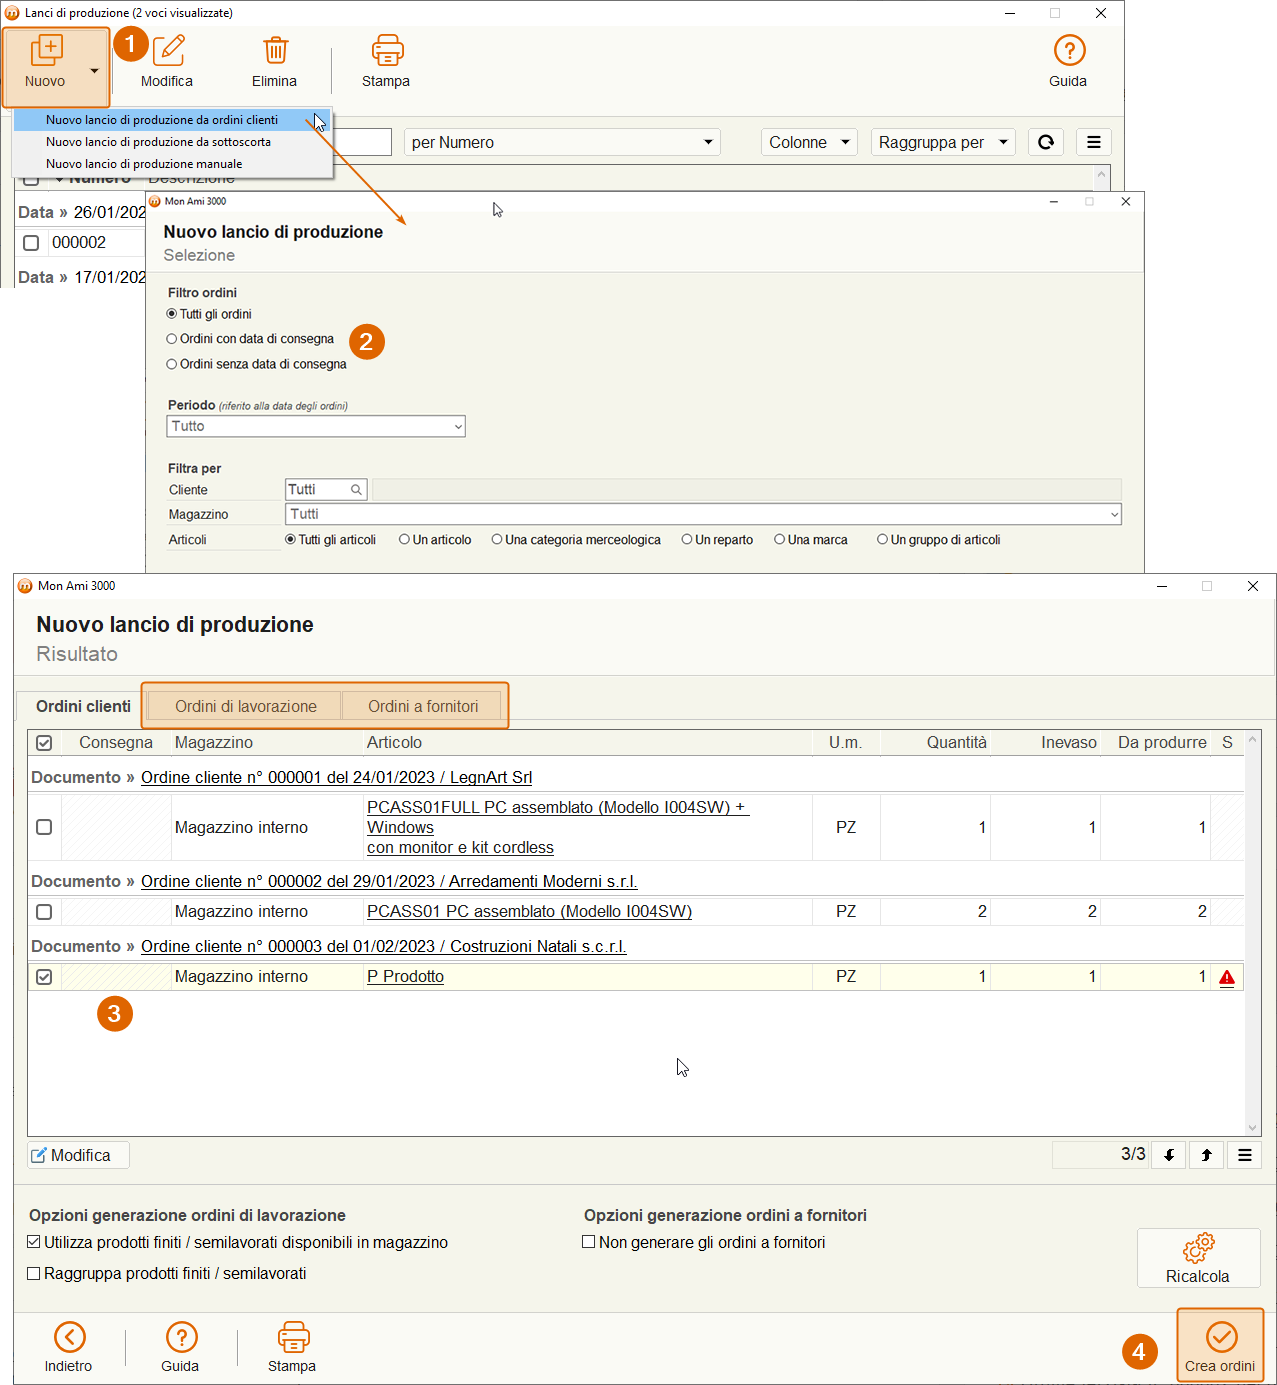Open link Ordine cliente n° 000003 Costruzioni Natali
The width and height of the screenshot is (1277, 1385).
pyautogui.click(x=384, y=946)
